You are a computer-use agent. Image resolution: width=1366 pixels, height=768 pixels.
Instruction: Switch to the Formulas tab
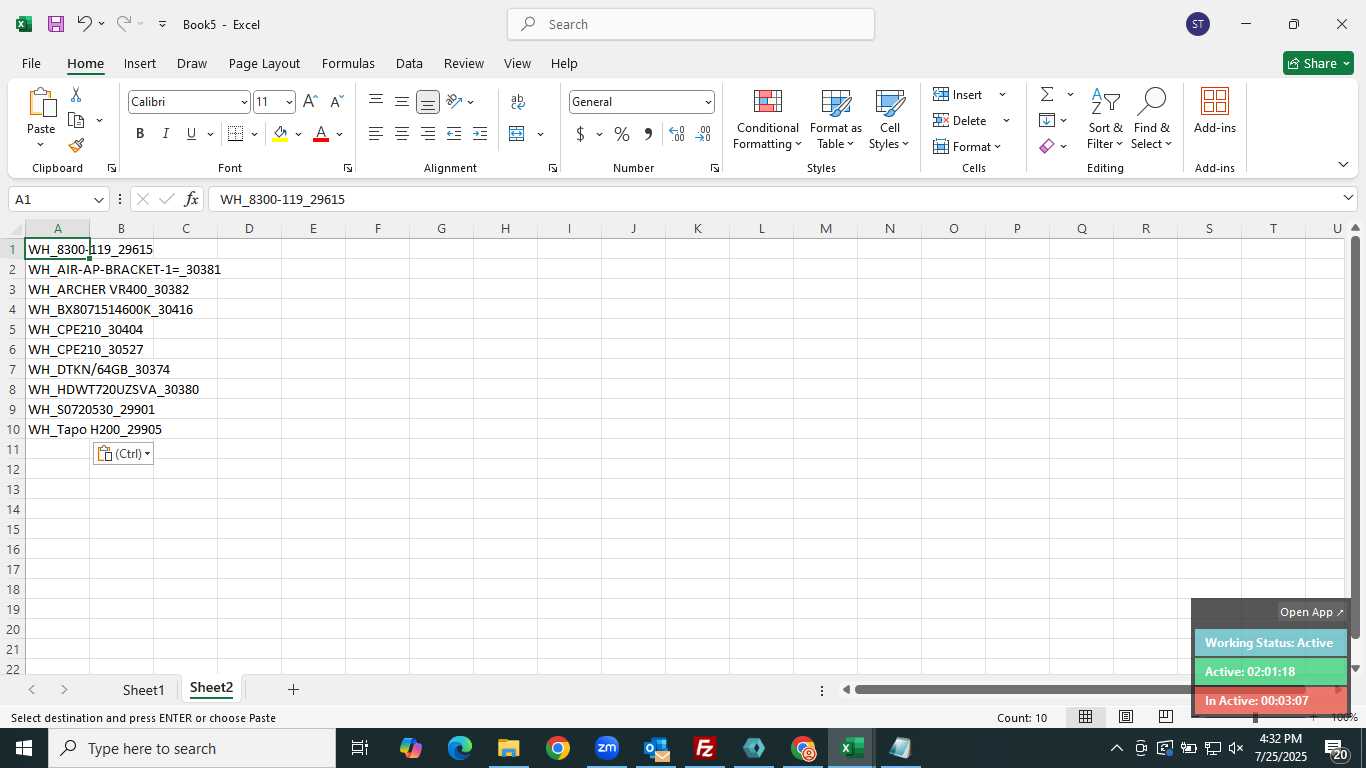(x=348, y=63)
